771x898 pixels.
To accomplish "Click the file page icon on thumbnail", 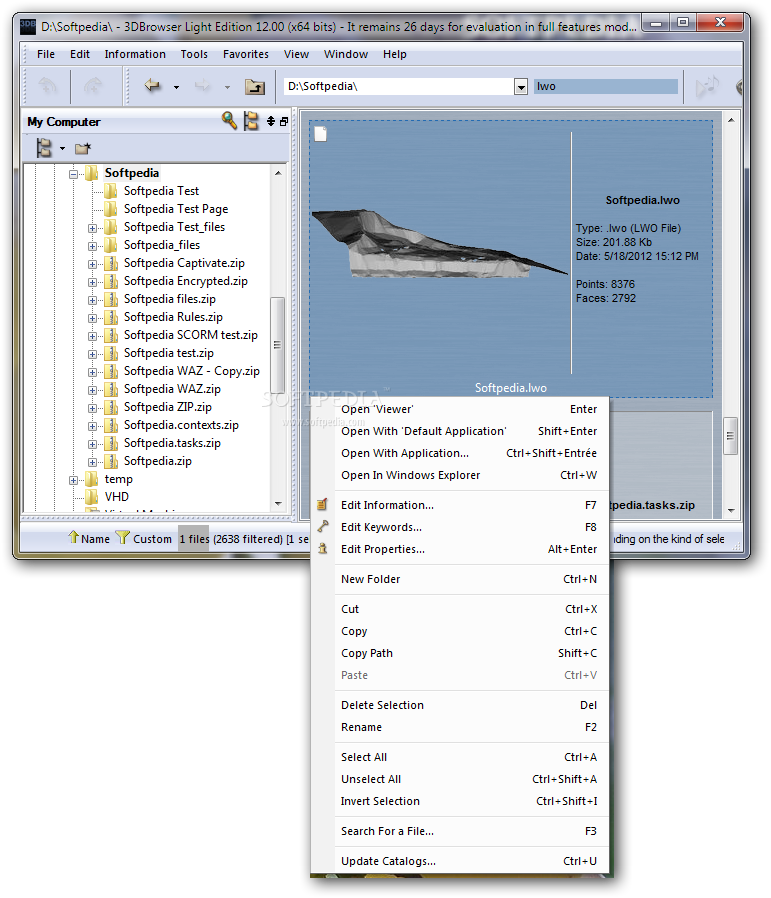I will 321,134.
